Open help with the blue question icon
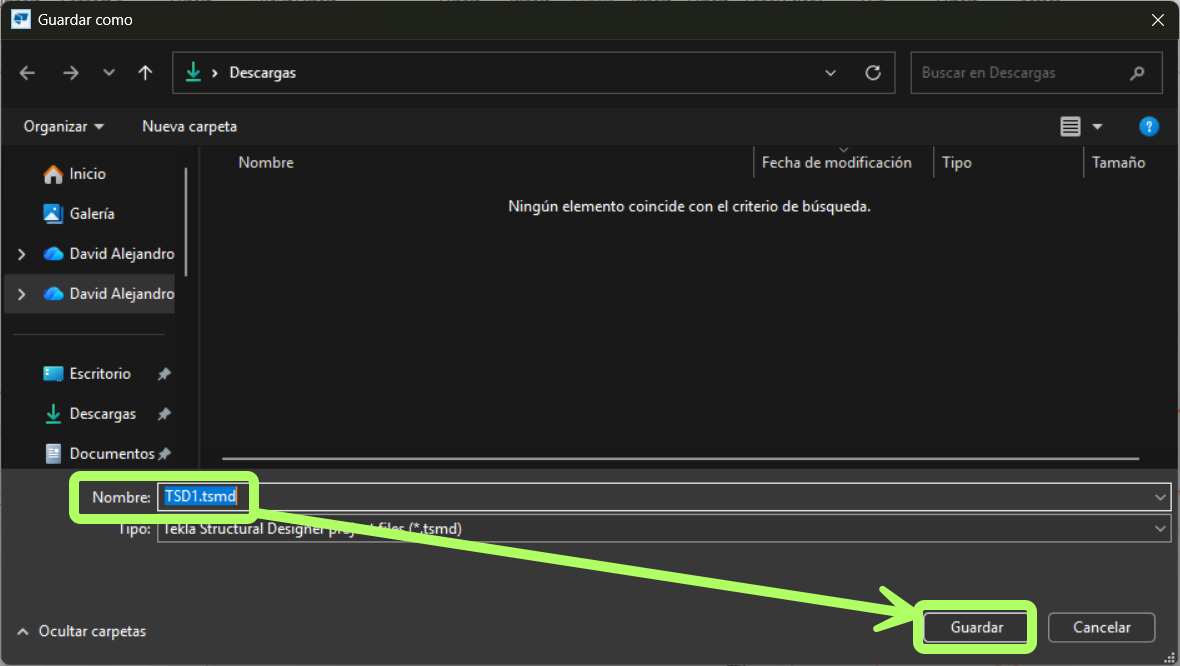The image size is (1180, 666). point(1148,126)
